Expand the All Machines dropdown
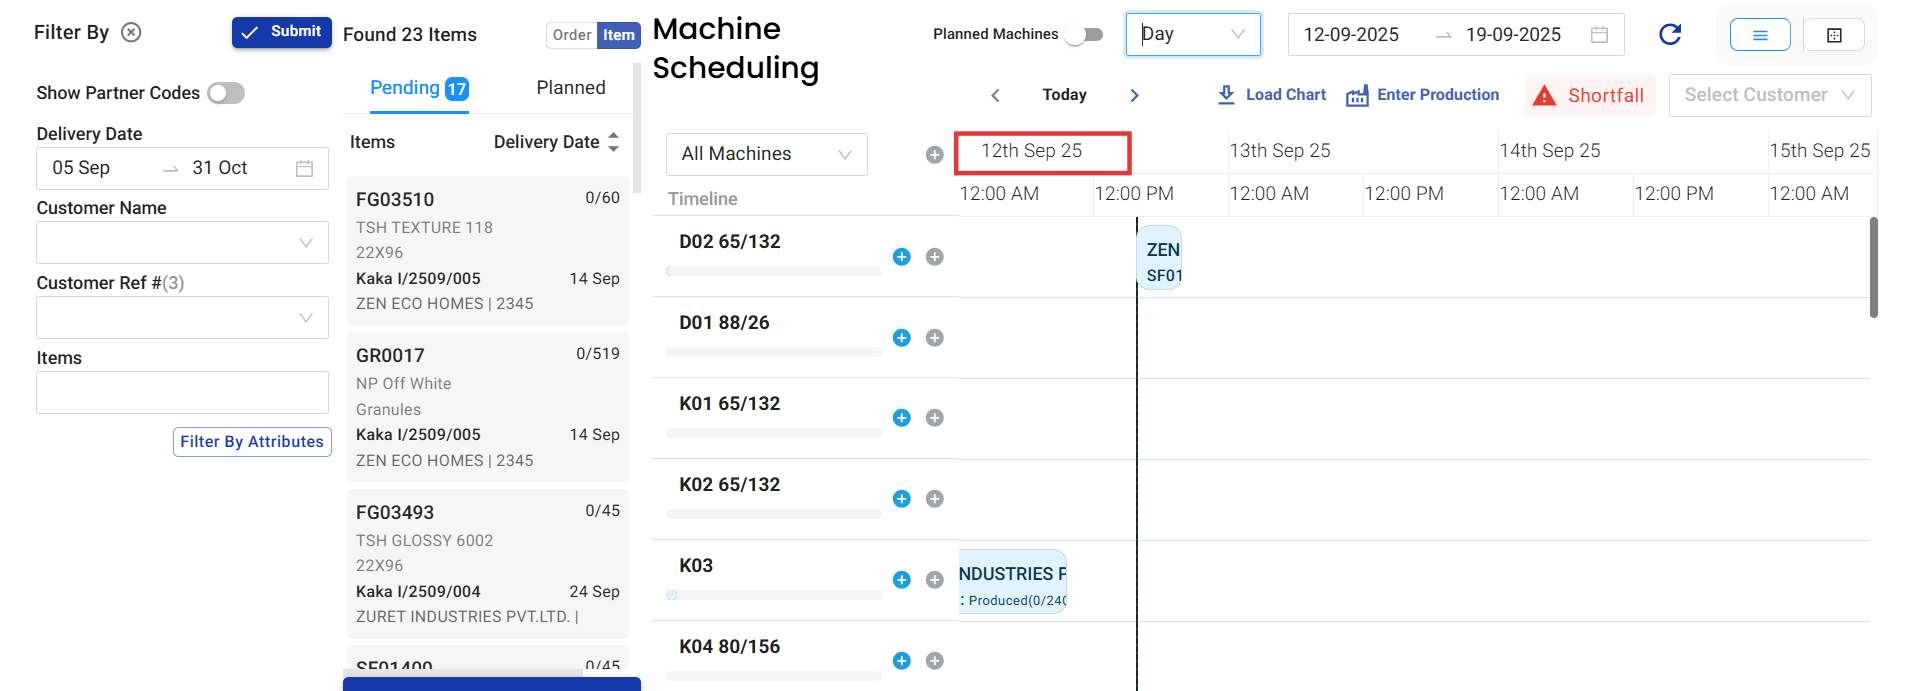This screenshot has width=1909, height=691. click(766, 154)
